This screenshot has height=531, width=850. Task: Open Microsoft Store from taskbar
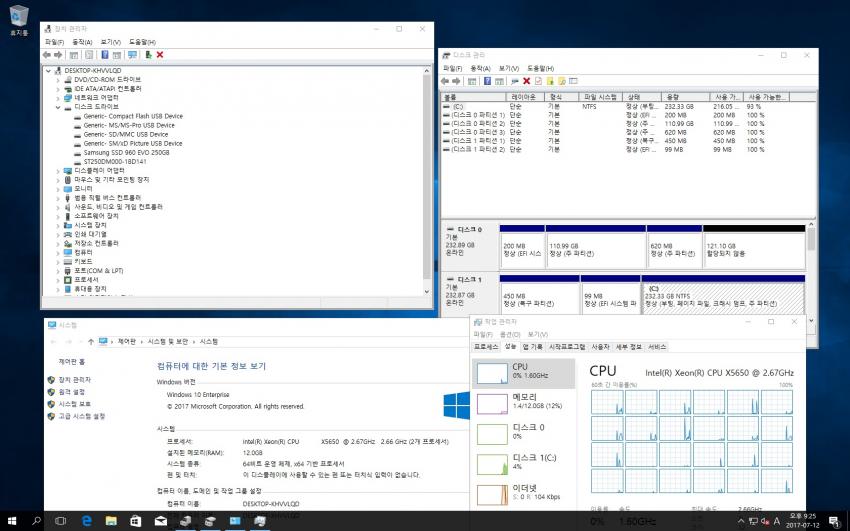click(x=136, y=521)
